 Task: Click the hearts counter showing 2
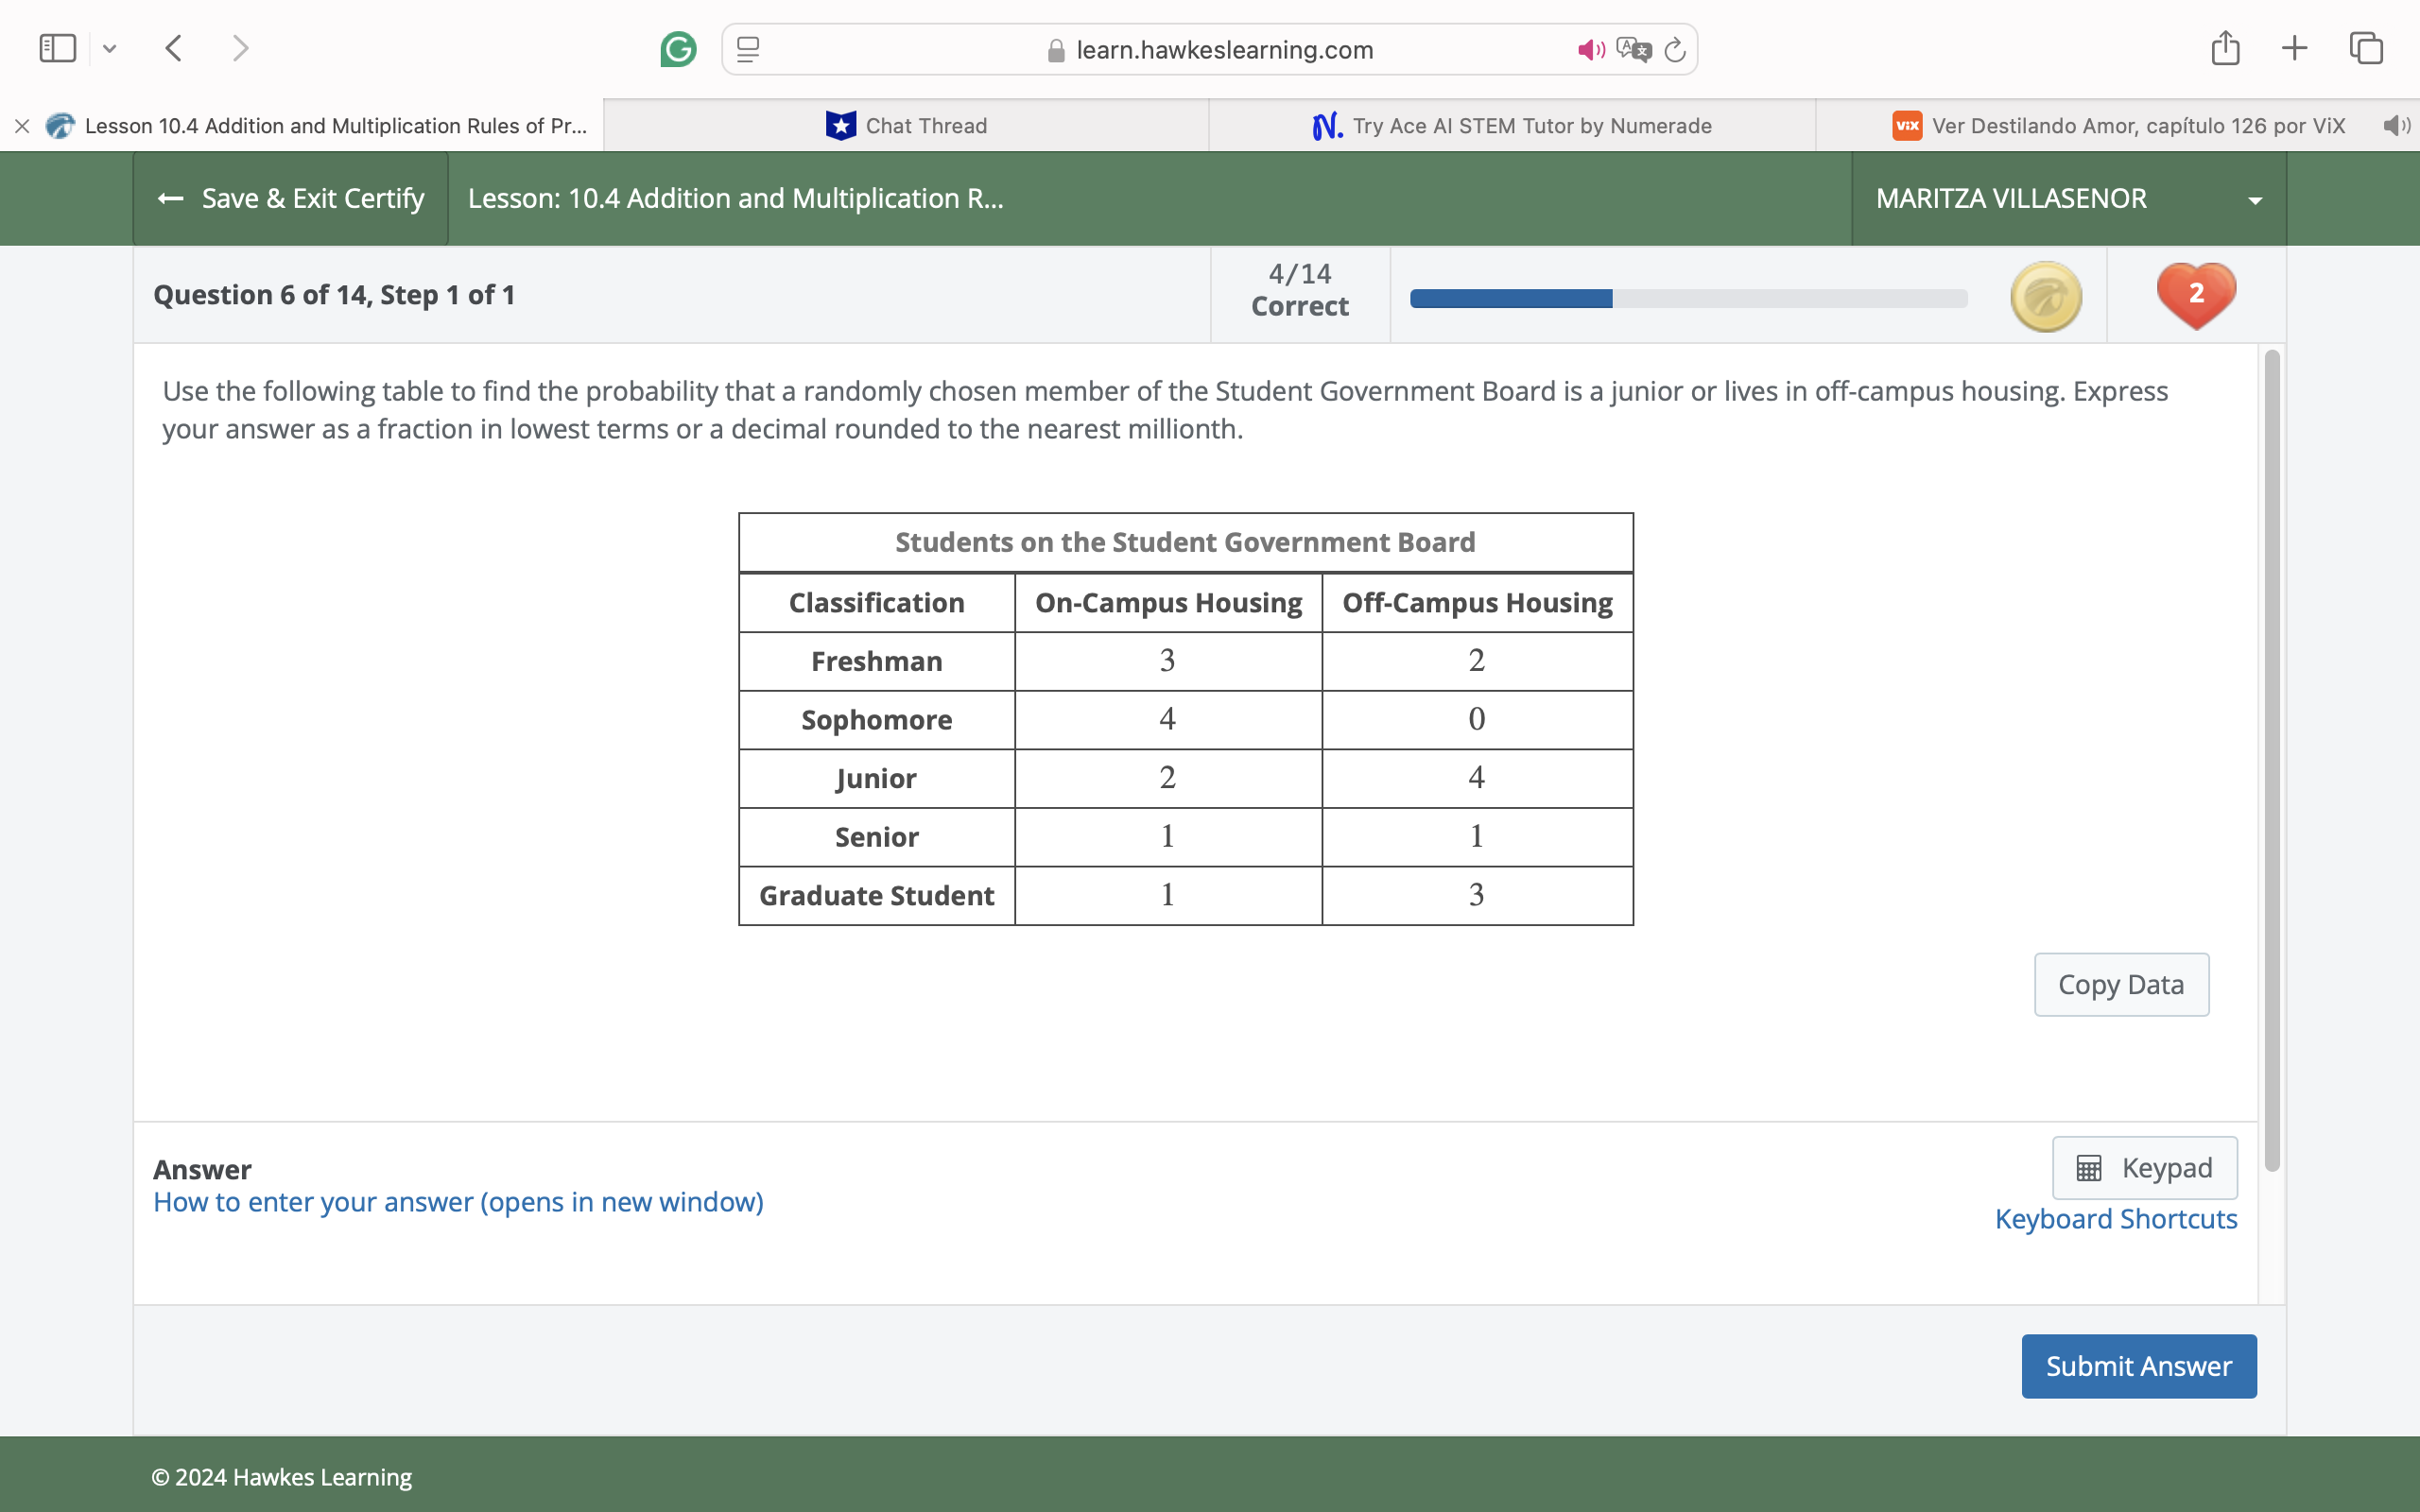point(2195,294)
